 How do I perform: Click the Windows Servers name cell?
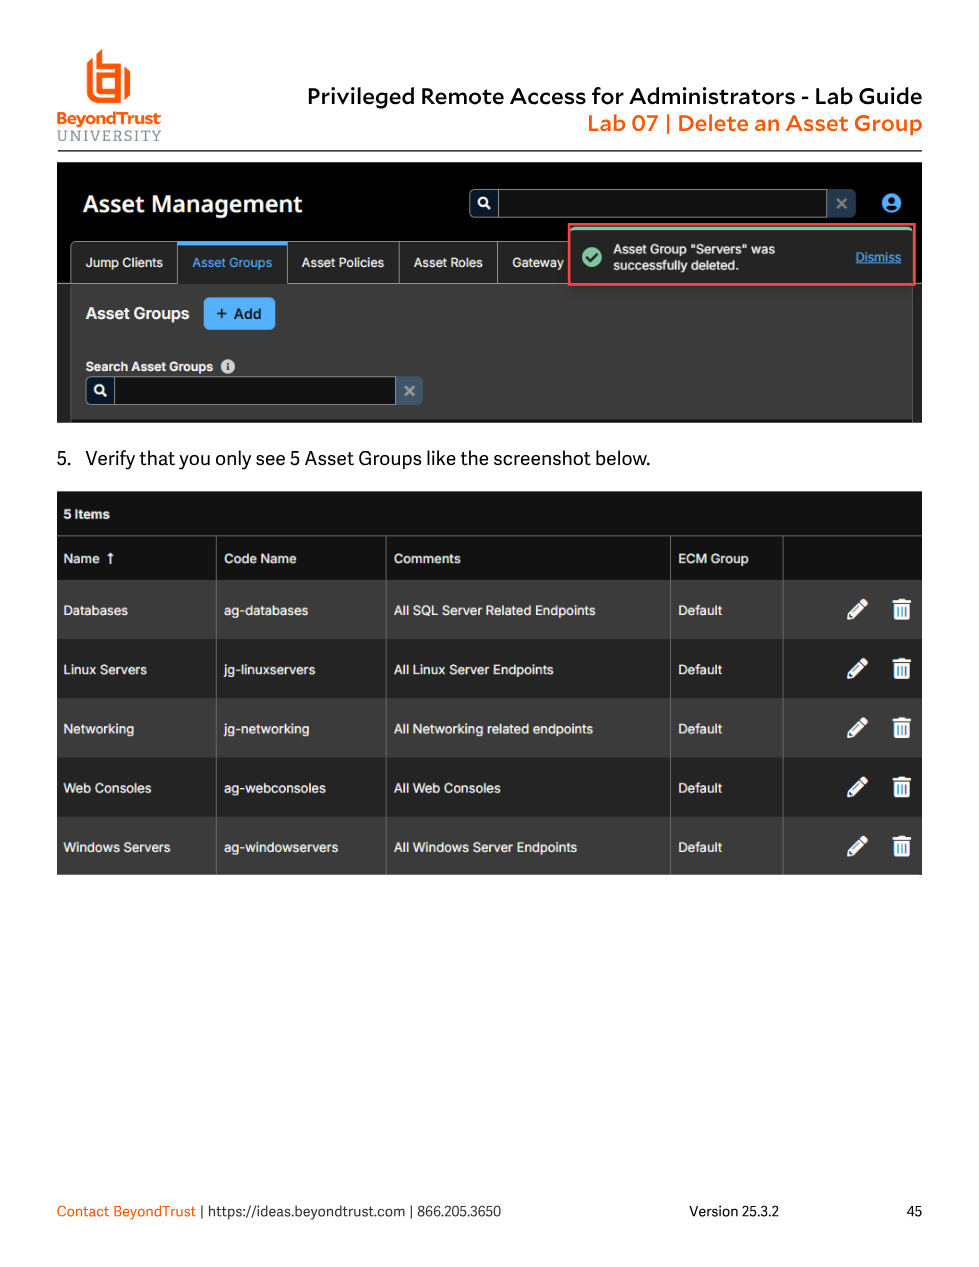(x=117, y=847)
